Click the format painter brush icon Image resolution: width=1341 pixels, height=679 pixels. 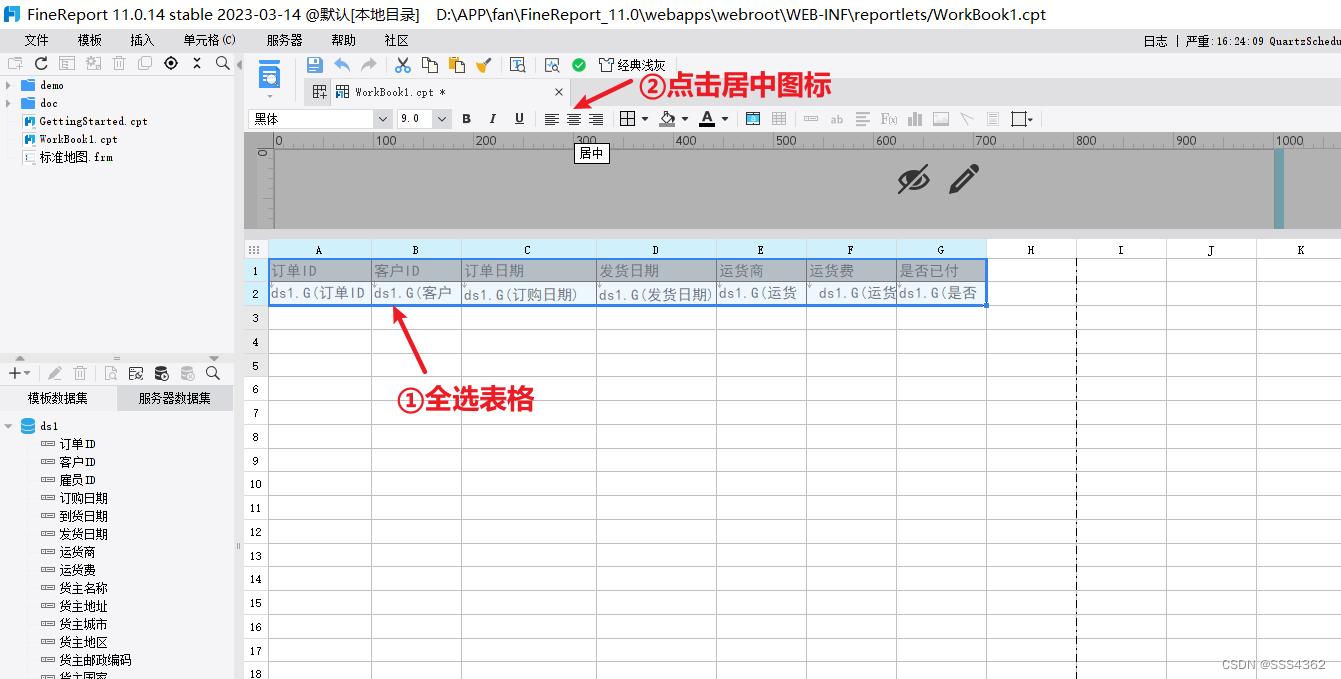pyautogui.click(x=484, y=65)
